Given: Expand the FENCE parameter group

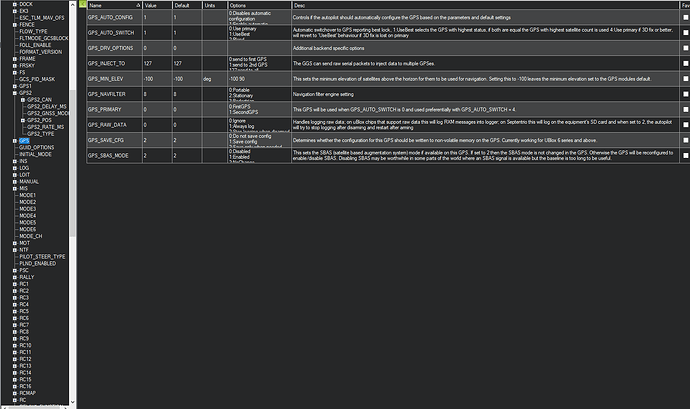Looking at the screenshot, I should pyautogui.click(x=15, y=25).
